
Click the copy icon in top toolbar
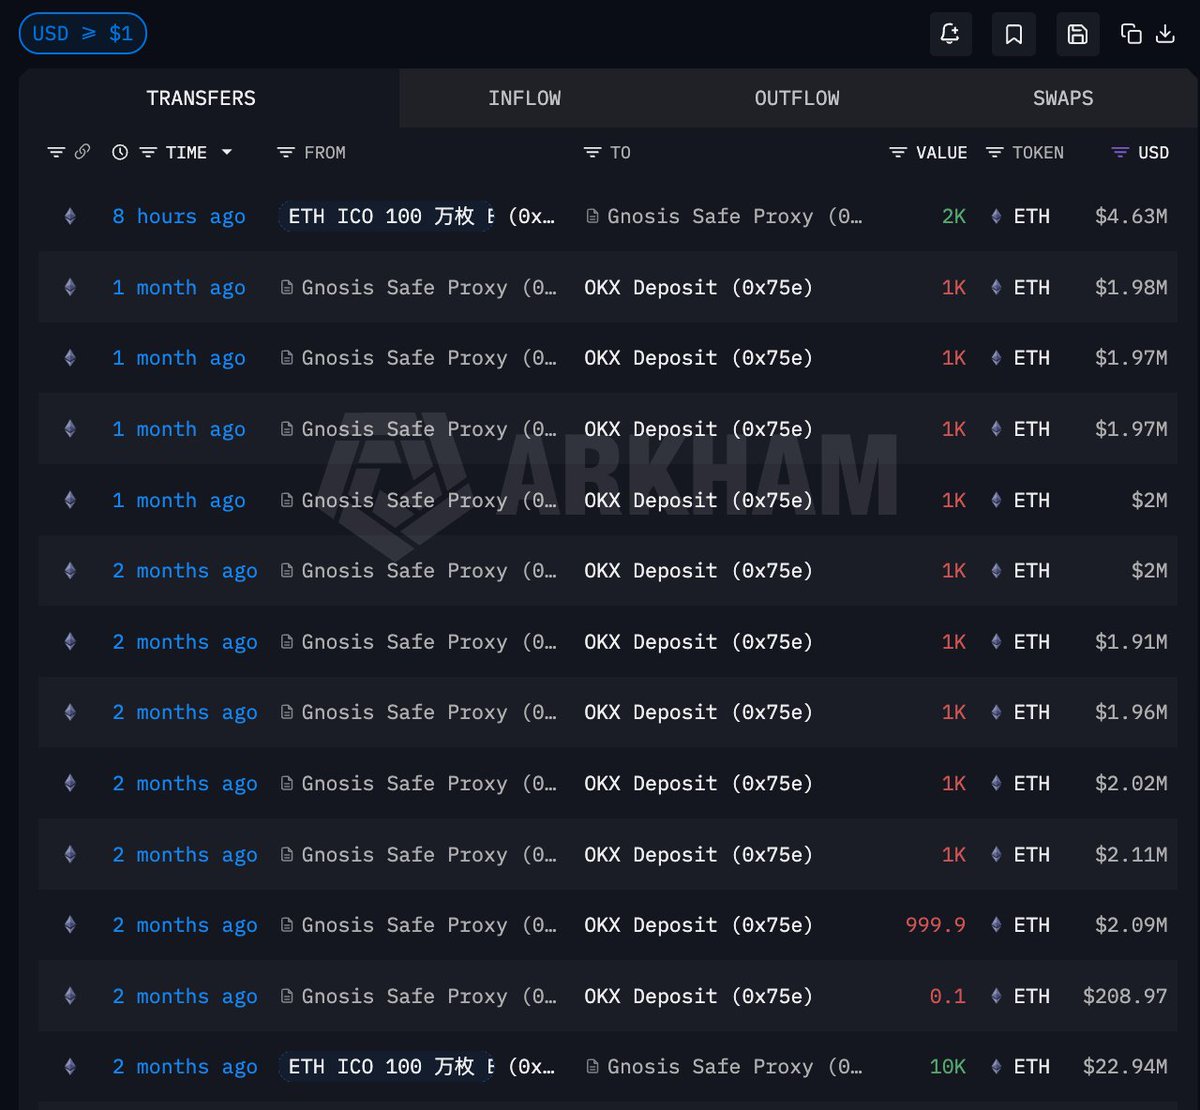tap(1131, 34)
